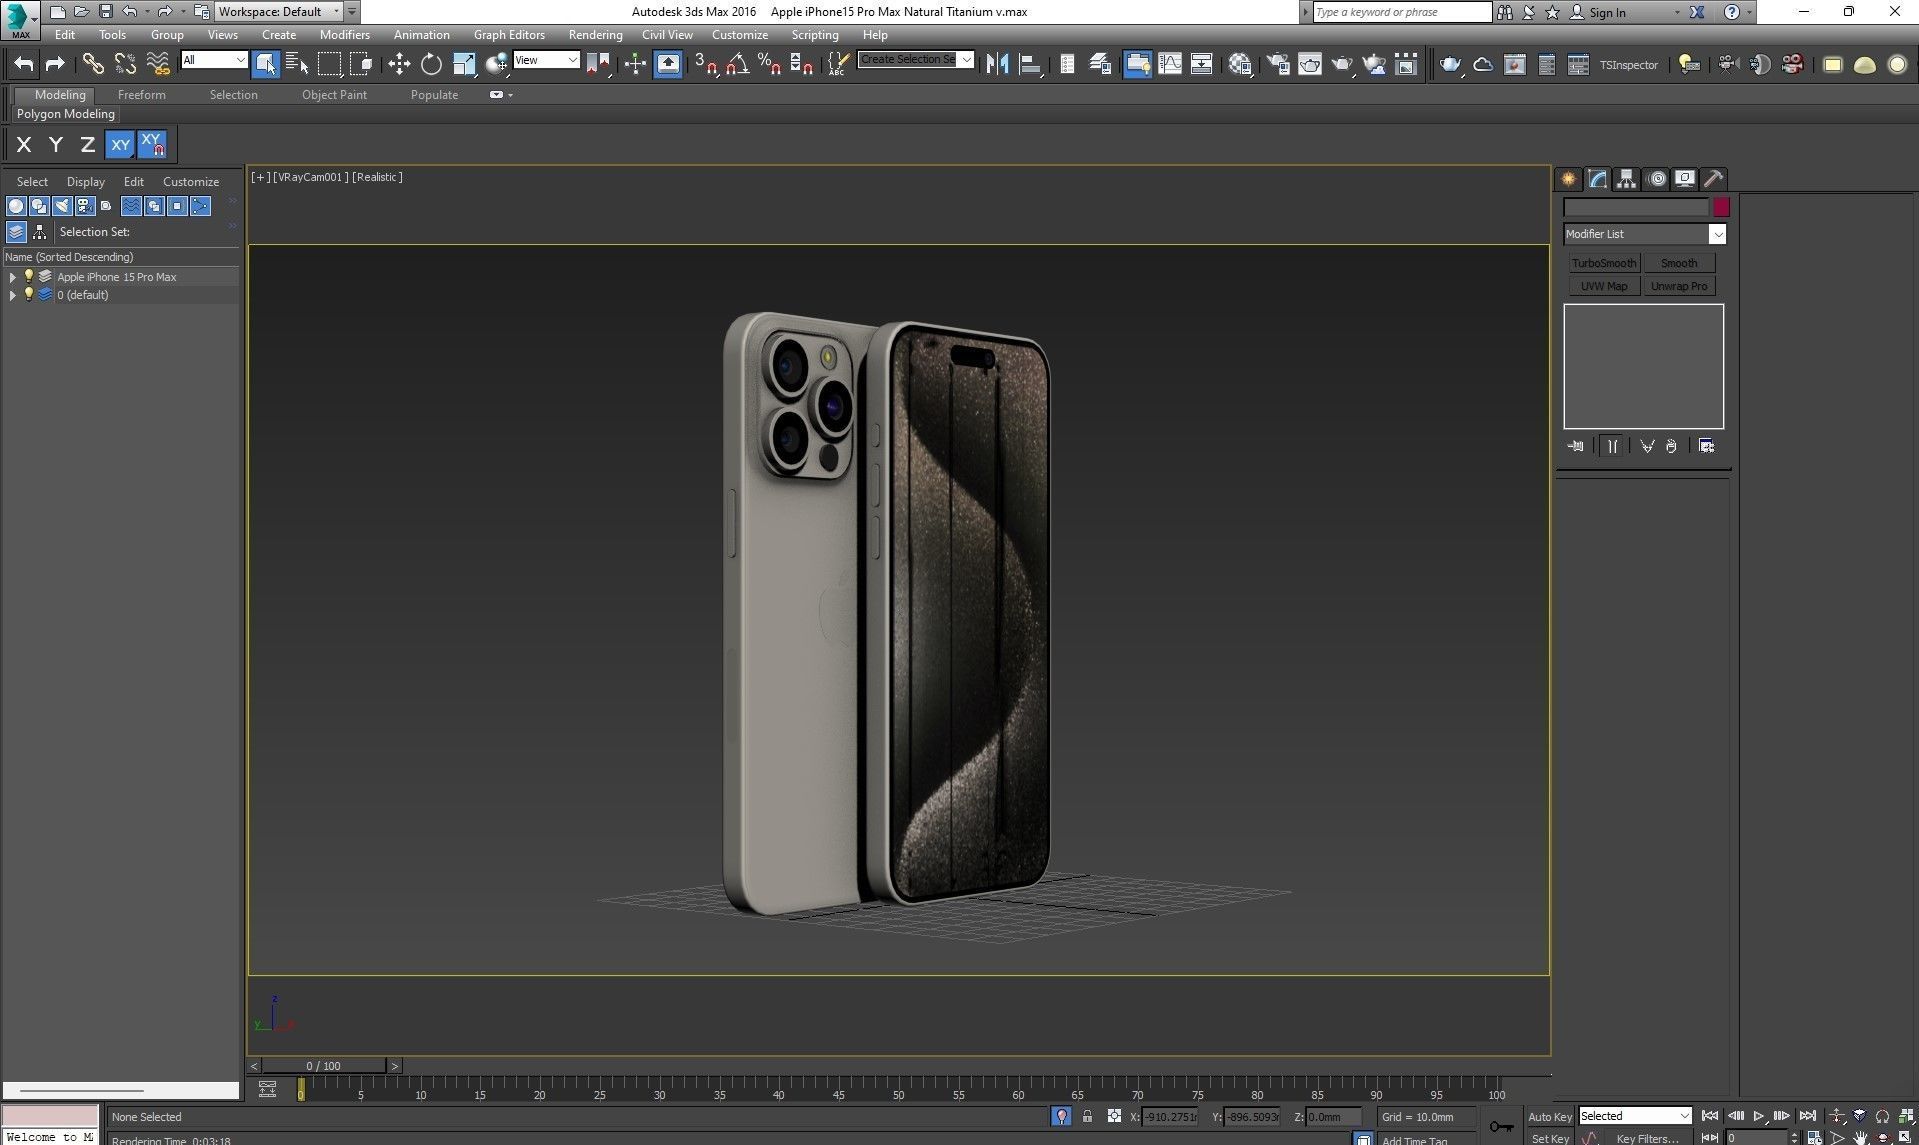Open the Motion panel tab
This screenshot has height=1145, width=1919.
1656,179
